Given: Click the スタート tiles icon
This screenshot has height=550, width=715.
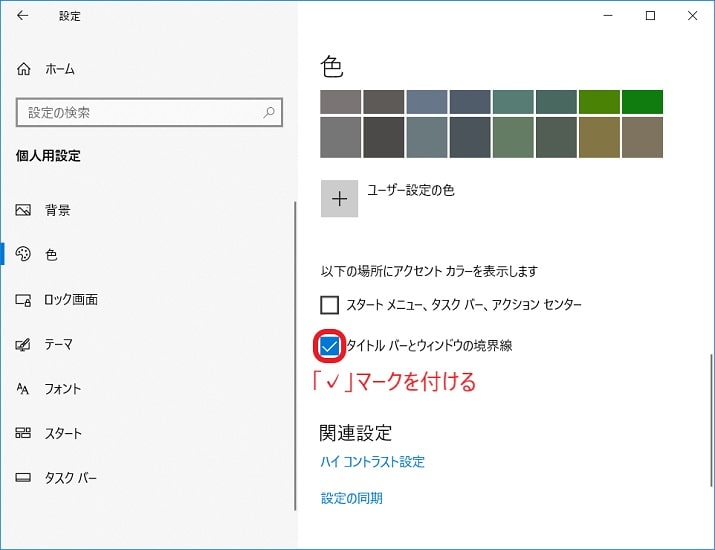Looking at the screenshot, I should point(23,432).
